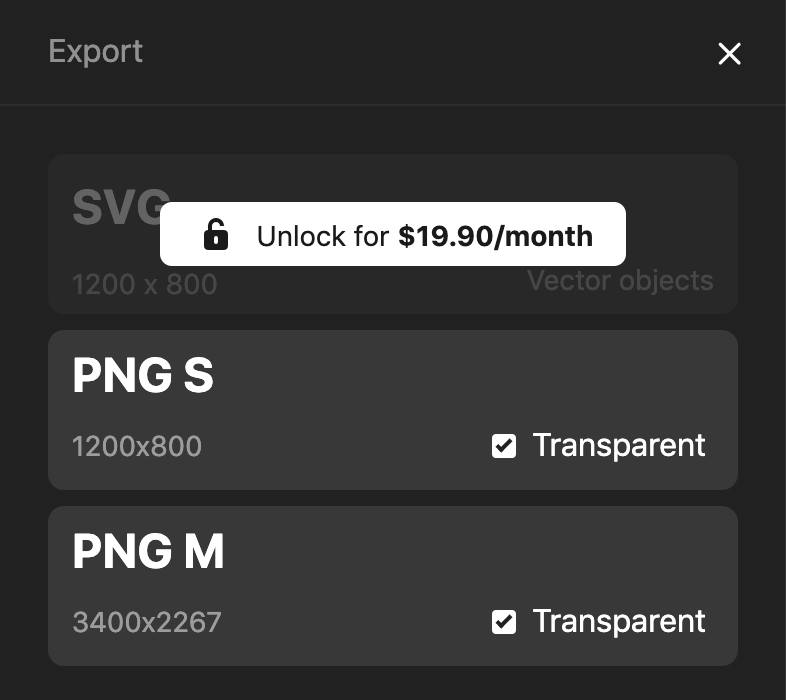The width and height of the screenshot is (786, 700).
Task: Select the PNG S export heading
Action: tap(143, 375)
